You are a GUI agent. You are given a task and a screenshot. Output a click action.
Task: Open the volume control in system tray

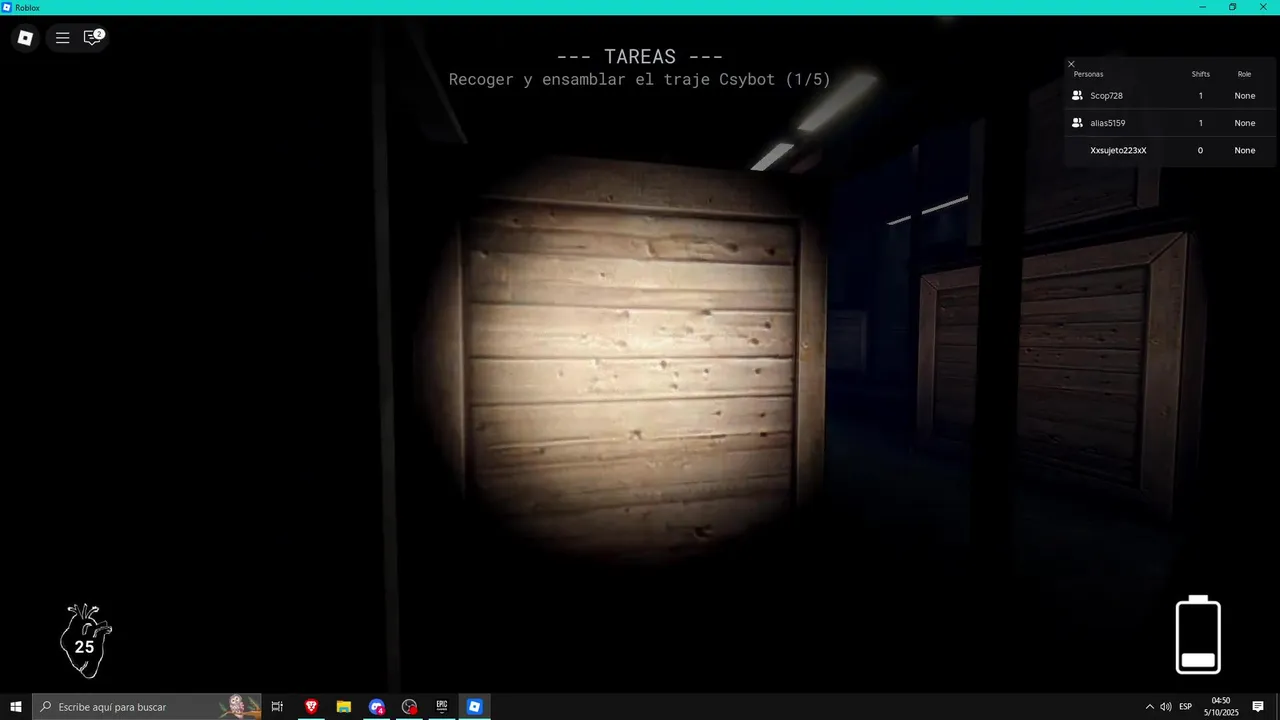(1165, 707)
